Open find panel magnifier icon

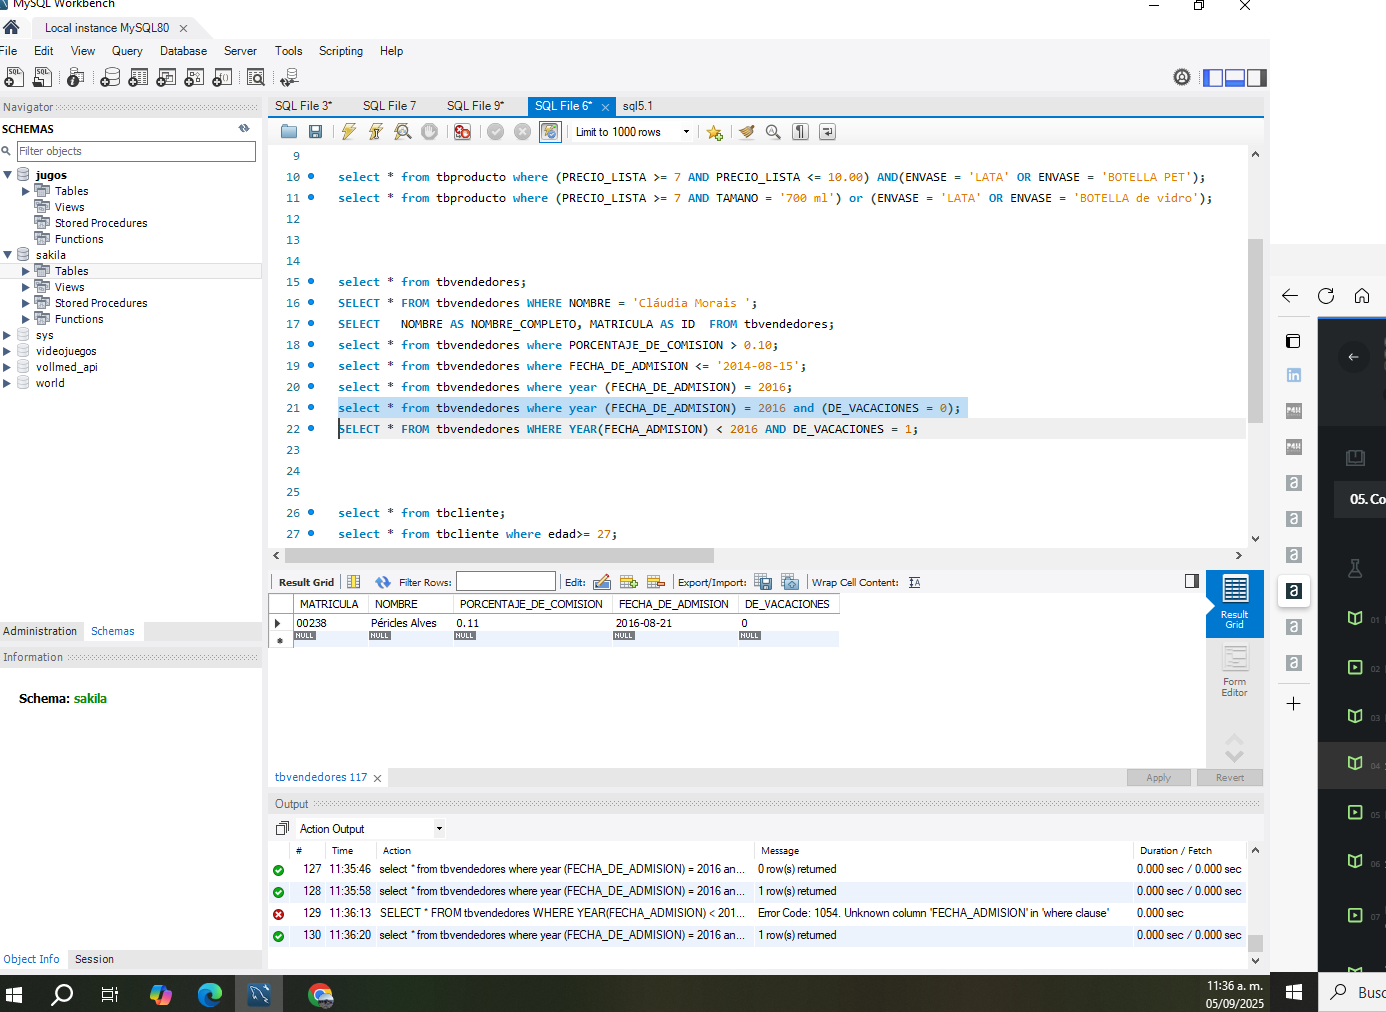(773, 132)
